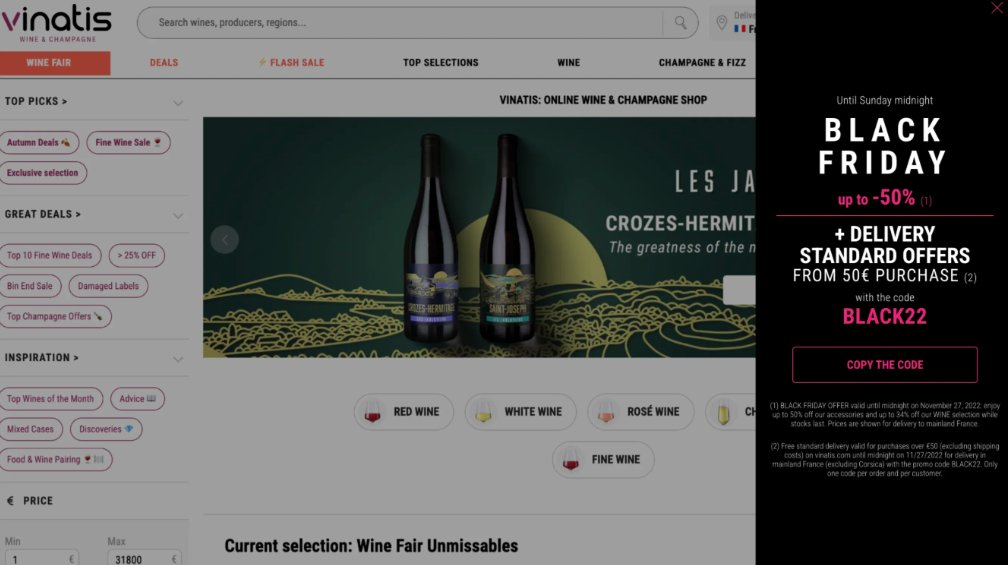Select the Damaged Labels filter chip

(x=108, y=286)
